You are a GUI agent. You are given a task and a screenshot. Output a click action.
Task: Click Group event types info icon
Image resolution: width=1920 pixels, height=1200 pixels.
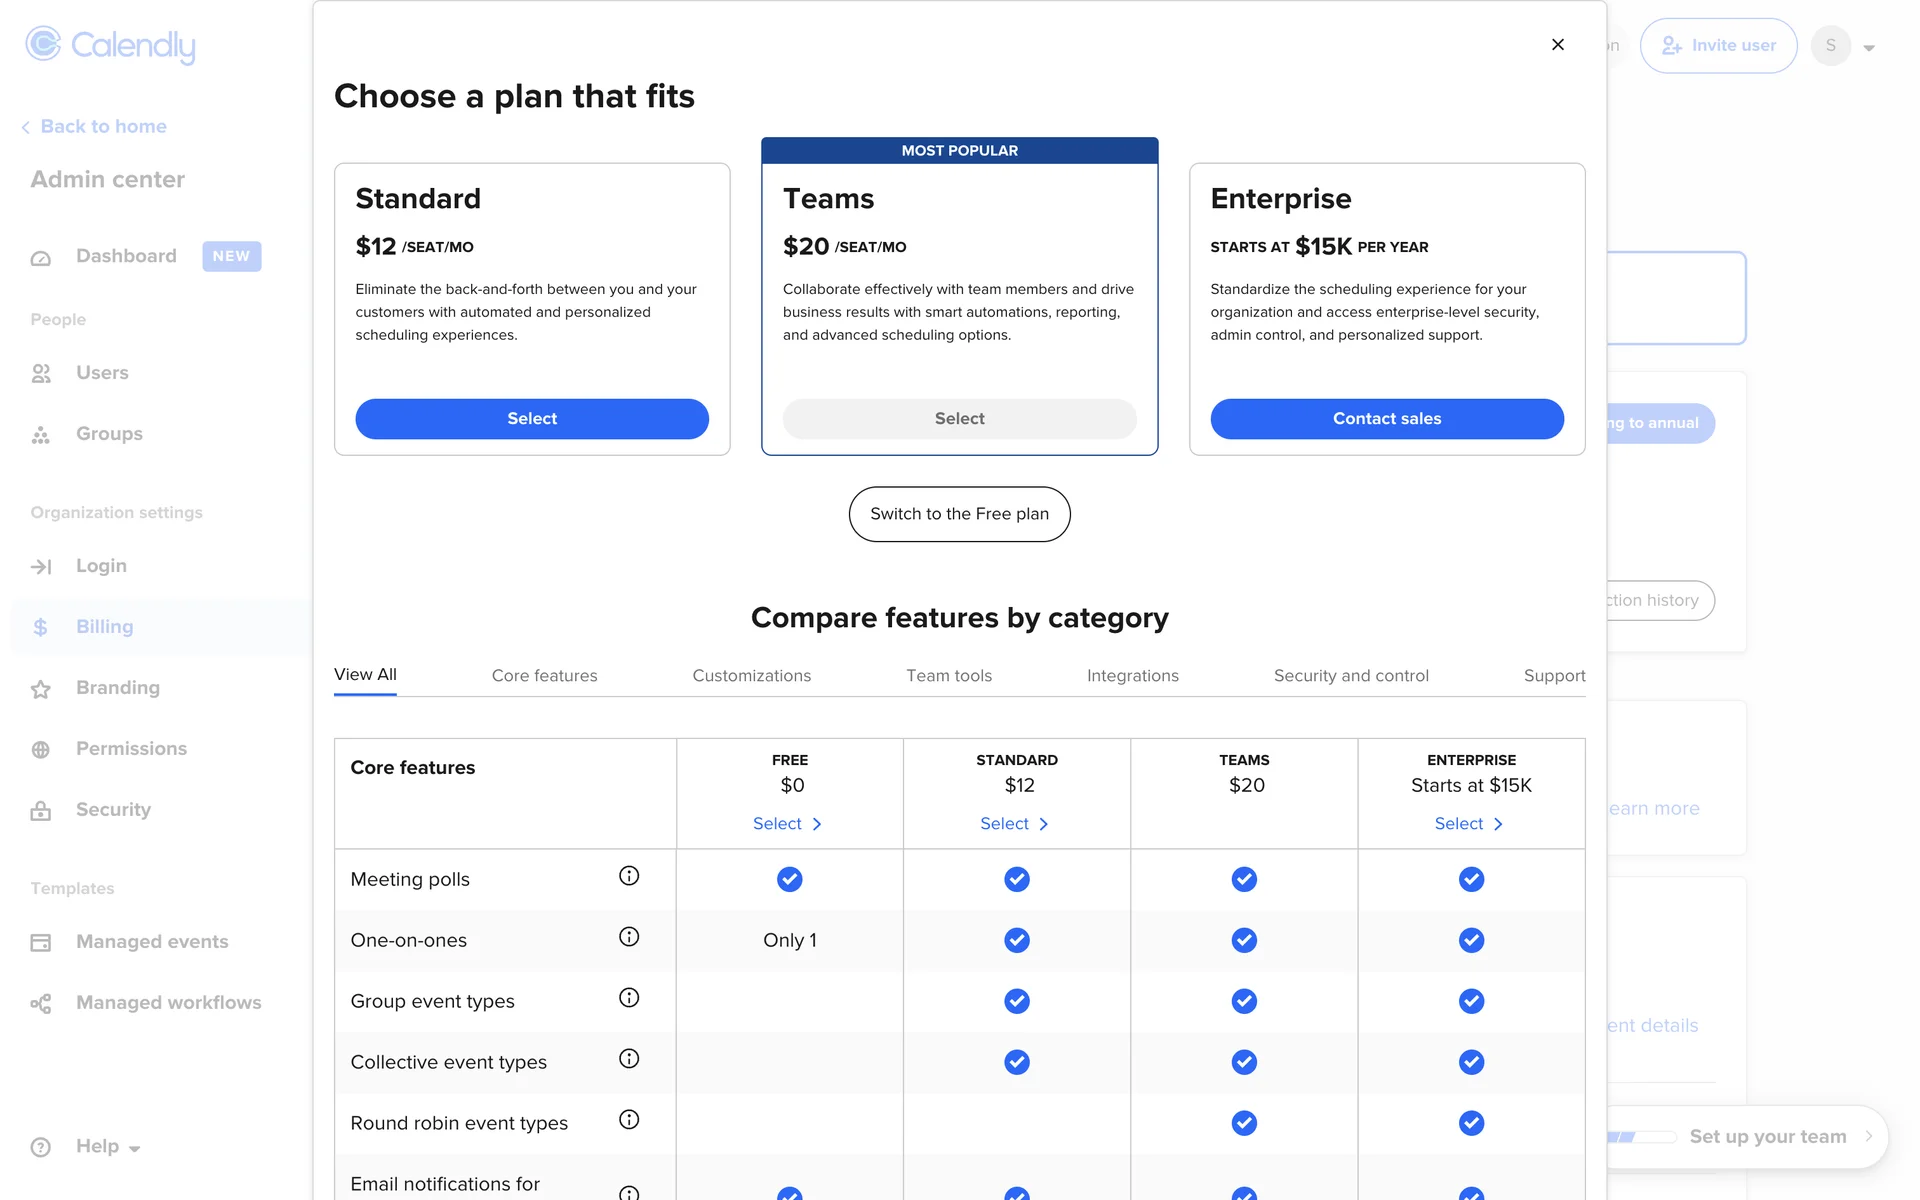click(629, 998)
